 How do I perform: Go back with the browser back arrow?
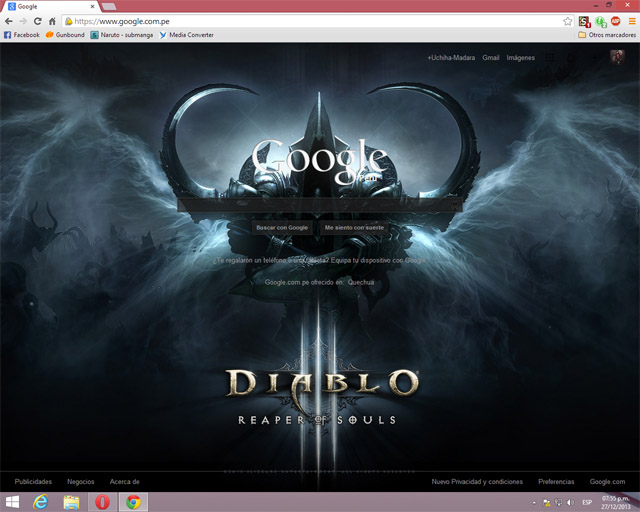click(9, 21)
